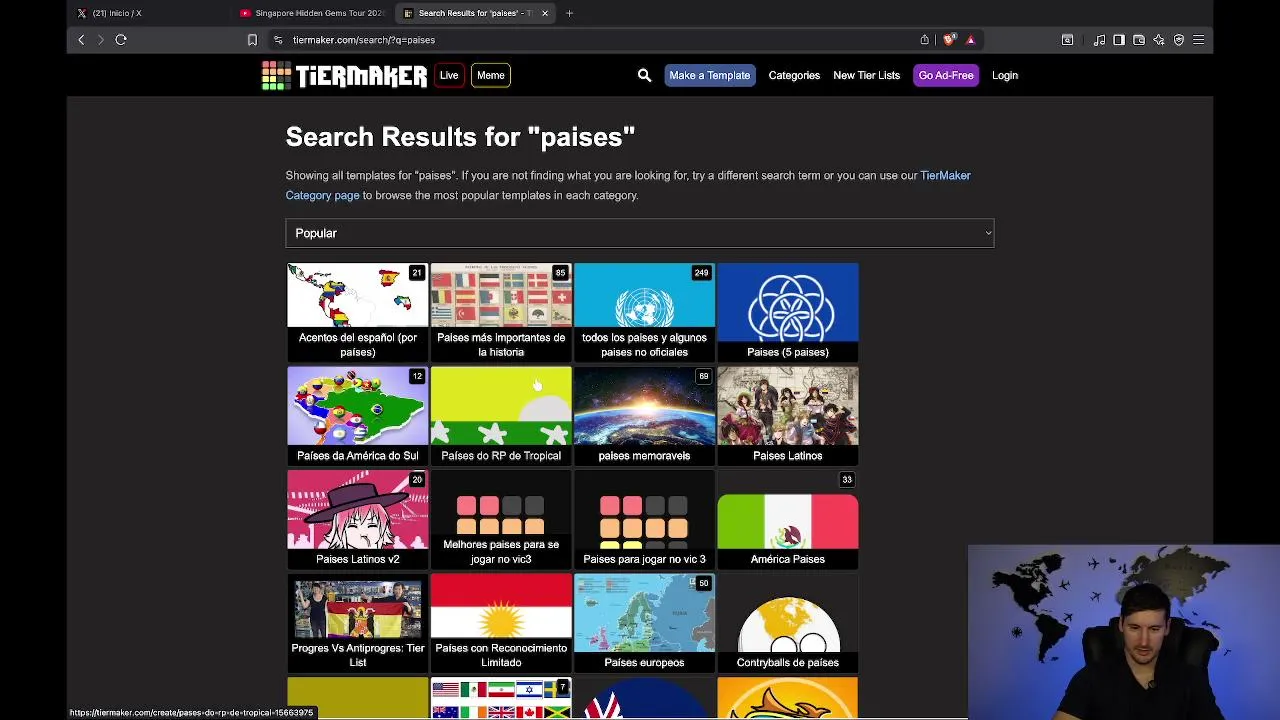Screen dimensions: 1280x720
Task: Switch to Singapore Hidden Gems tab
Action: point(312,13)
